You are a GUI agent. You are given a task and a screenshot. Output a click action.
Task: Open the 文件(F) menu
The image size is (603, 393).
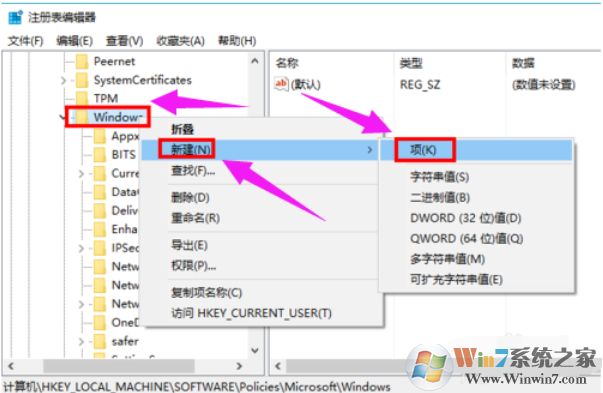25,41
